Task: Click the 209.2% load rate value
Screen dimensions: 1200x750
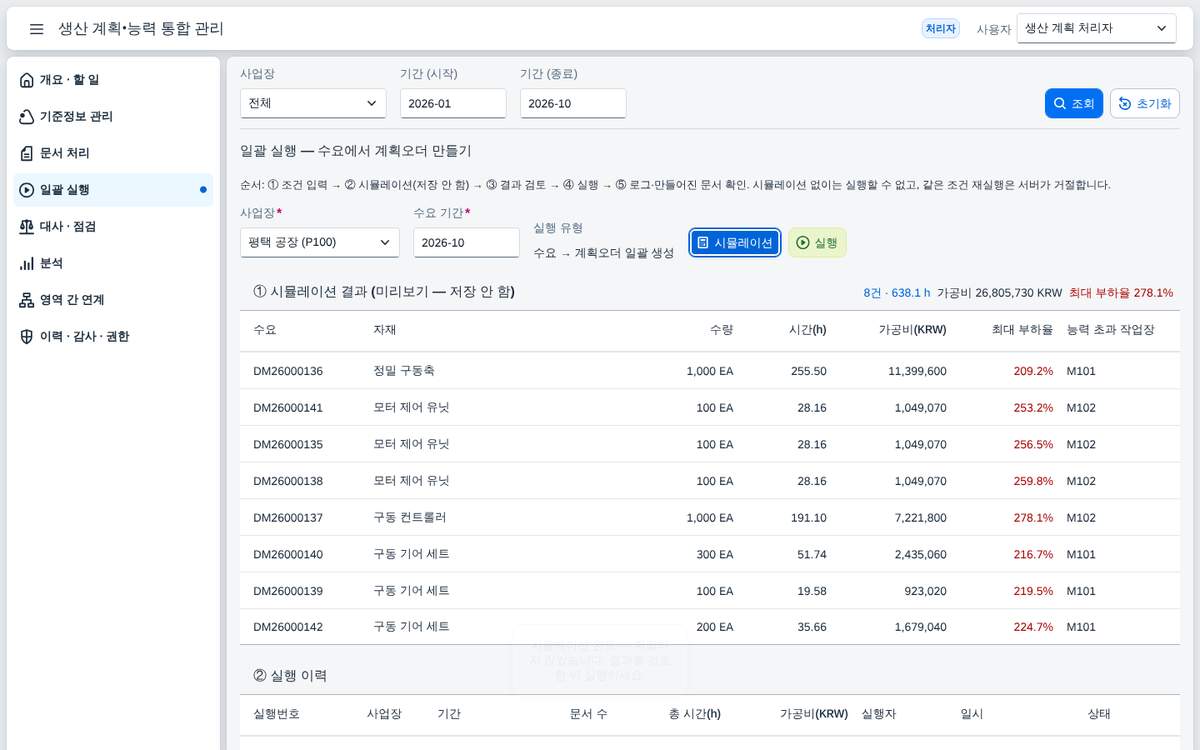Action: coord(1033,371)
